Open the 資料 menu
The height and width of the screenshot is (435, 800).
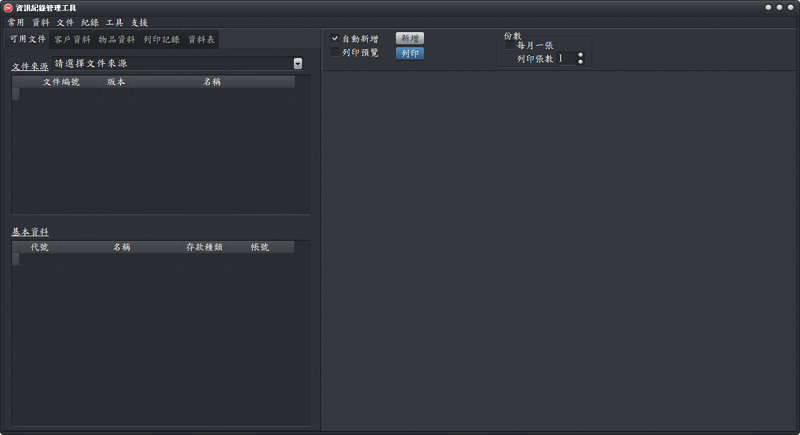(41, 22)
